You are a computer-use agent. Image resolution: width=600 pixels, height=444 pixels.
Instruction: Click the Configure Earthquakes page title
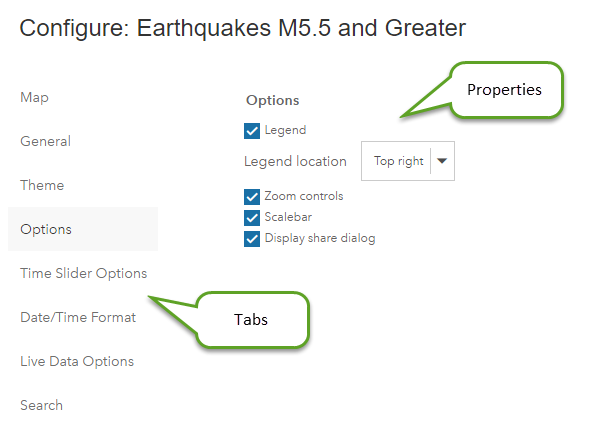[x=243, y=28]
